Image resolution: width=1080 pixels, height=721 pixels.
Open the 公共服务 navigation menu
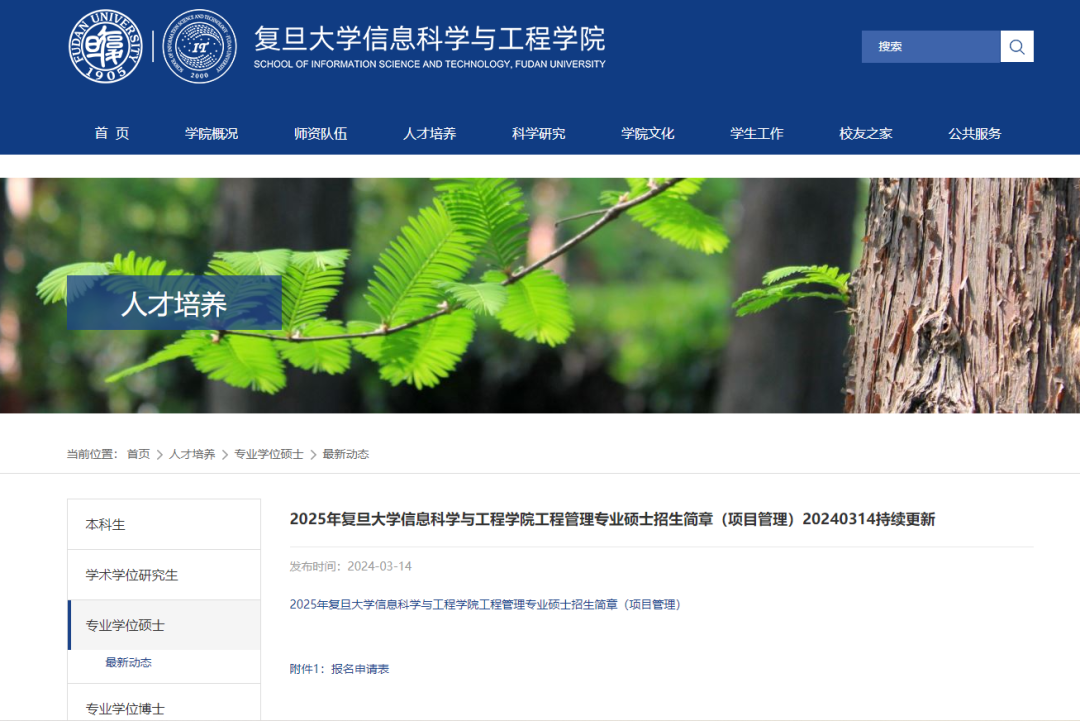tap(975, 134)
